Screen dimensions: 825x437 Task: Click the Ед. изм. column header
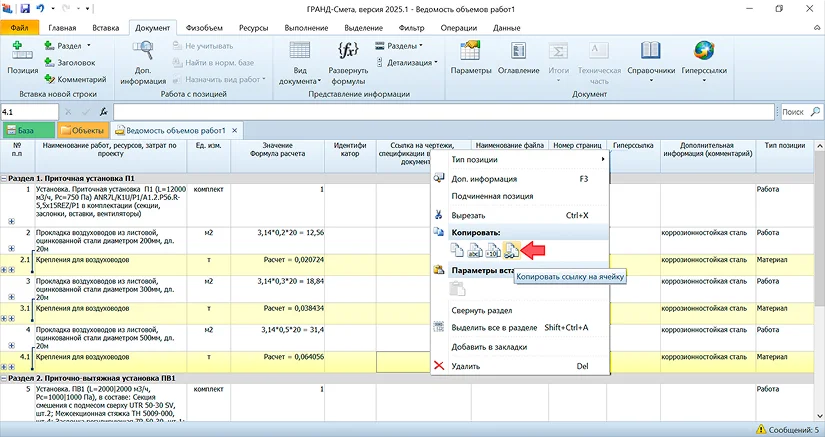tap(208, 156)
